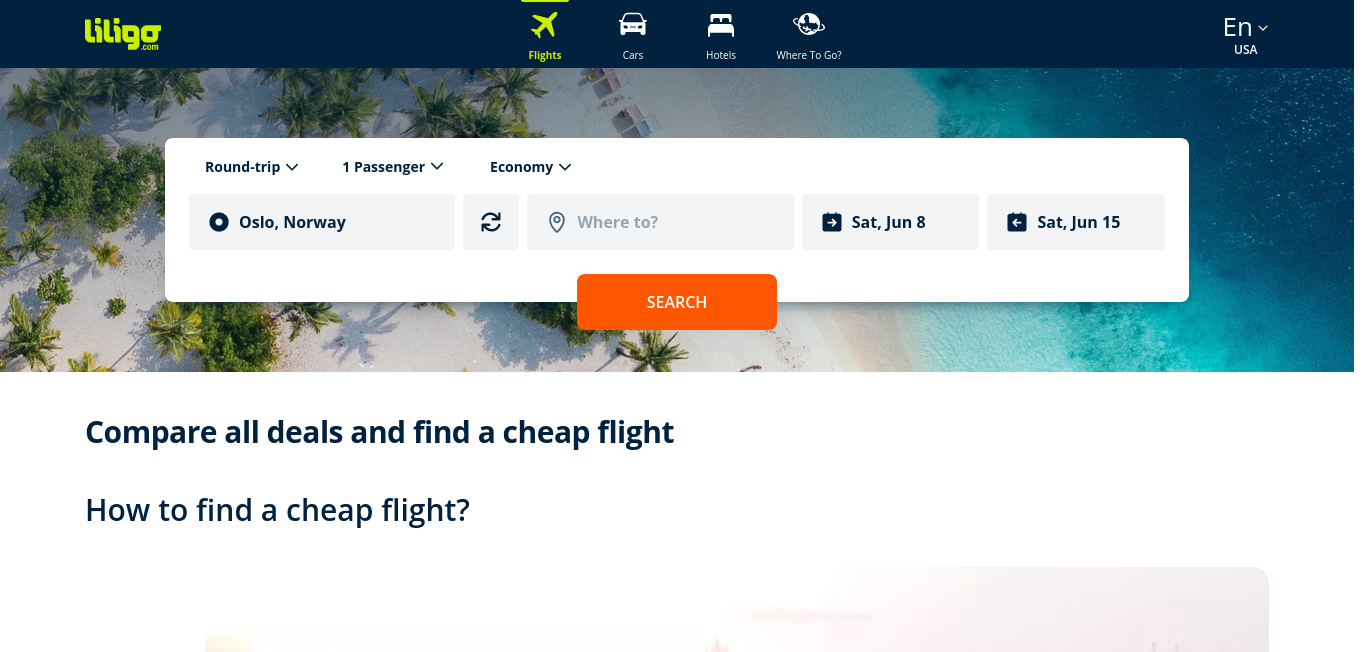Switch to the Hotels tab label
Viewport: 1366px width, 652px height.
[721, 55]
